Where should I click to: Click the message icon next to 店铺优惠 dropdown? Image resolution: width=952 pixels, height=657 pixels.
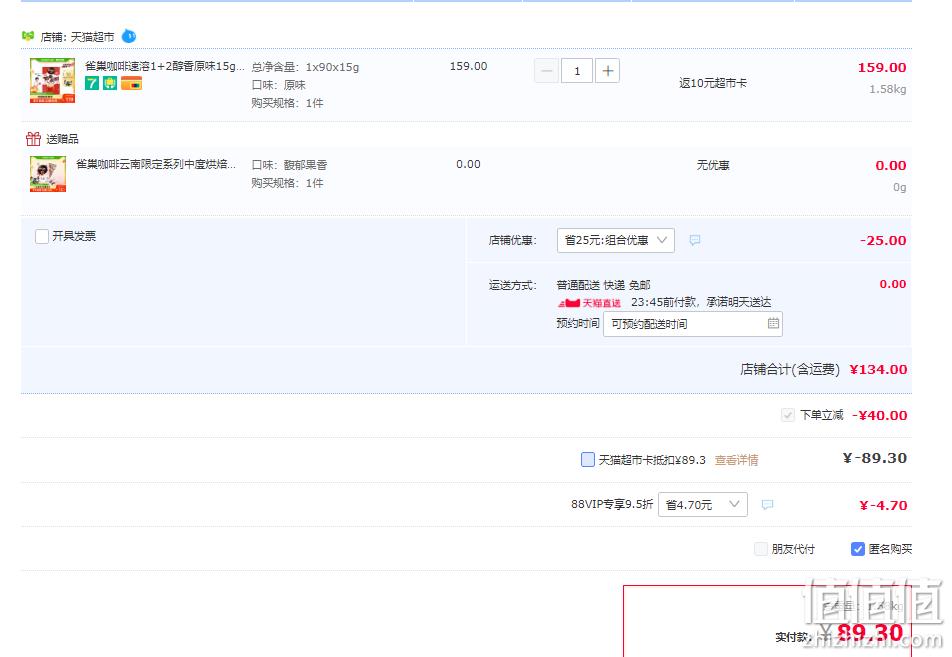(695, 240)
